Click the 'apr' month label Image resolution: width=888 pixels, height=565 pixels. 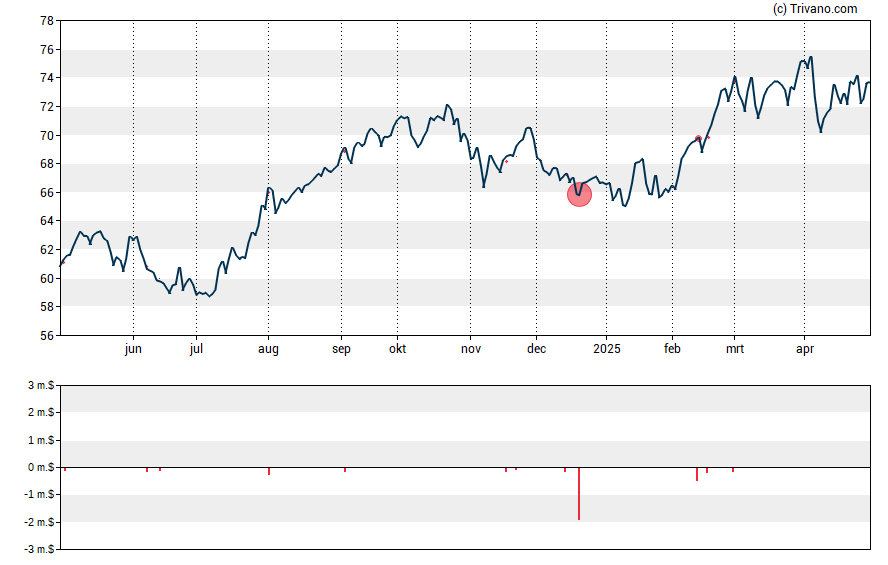click(805, 349)
